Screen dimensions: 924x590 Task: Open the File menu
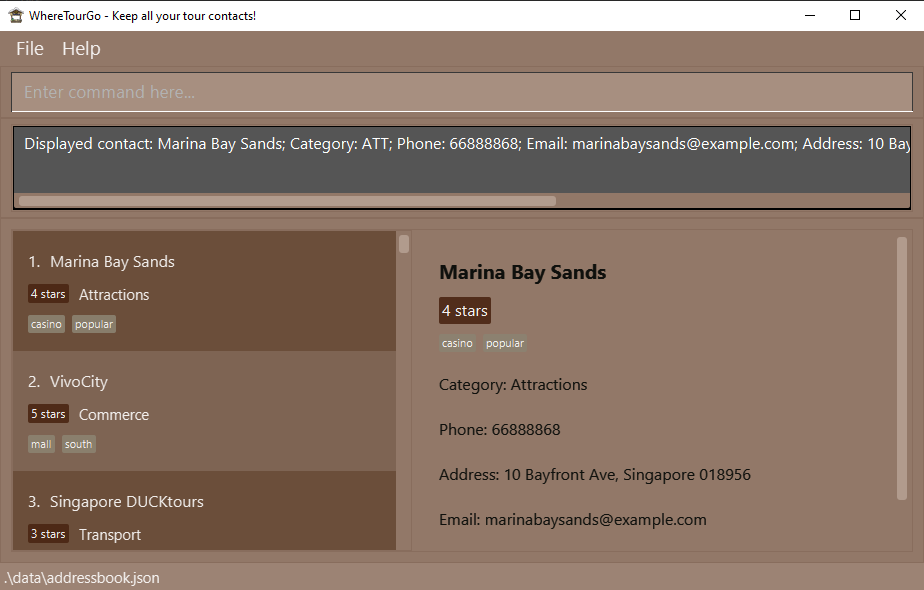(30, 49)
